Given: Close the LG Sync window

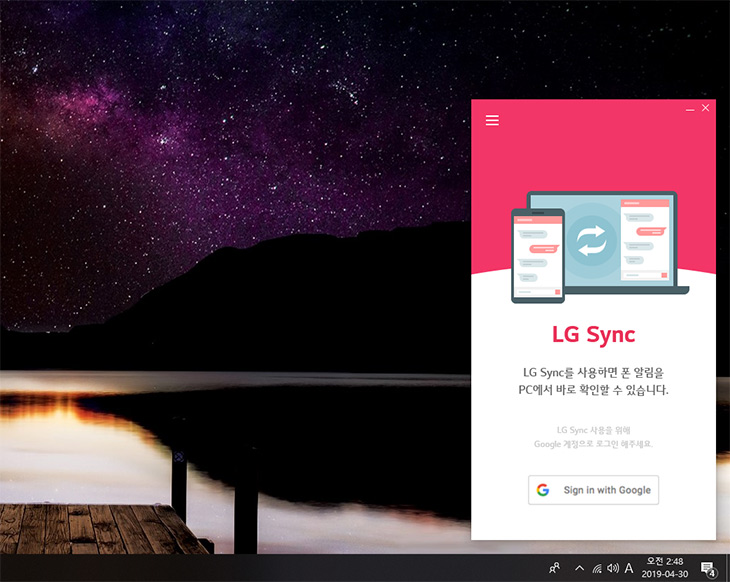Looking at the screenshot, I should click(x=706, y=108).
